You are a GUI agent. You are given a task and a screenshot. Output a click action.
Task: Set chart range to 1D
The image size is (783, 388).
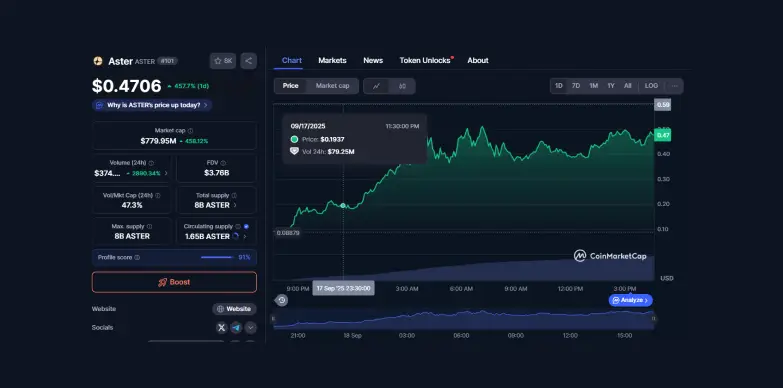pos(559,86)
